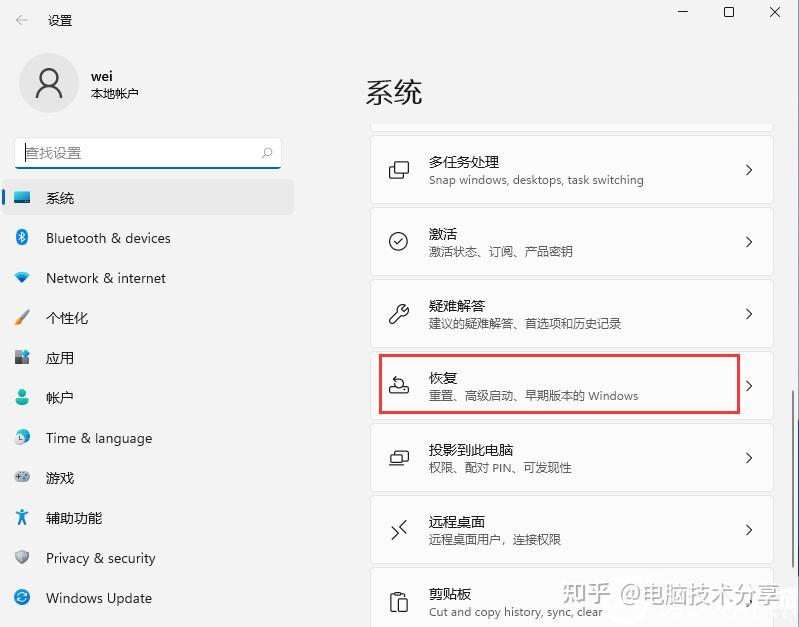The height and width of the screenshot is (627, 799).
Task: Open 辅助功能 settings label
Action: [x=74, y=518]
